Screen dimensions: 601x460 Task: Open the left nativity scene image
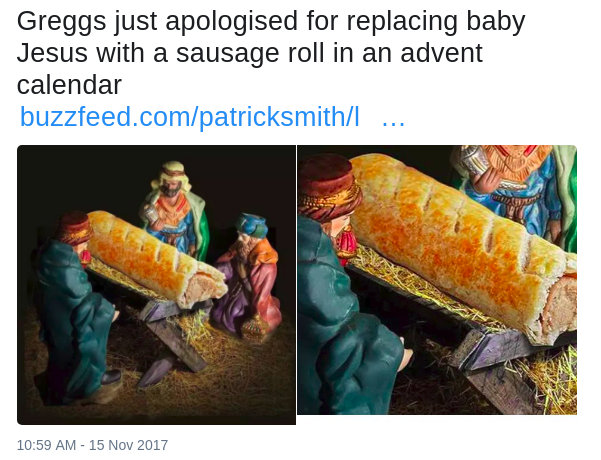156,285
